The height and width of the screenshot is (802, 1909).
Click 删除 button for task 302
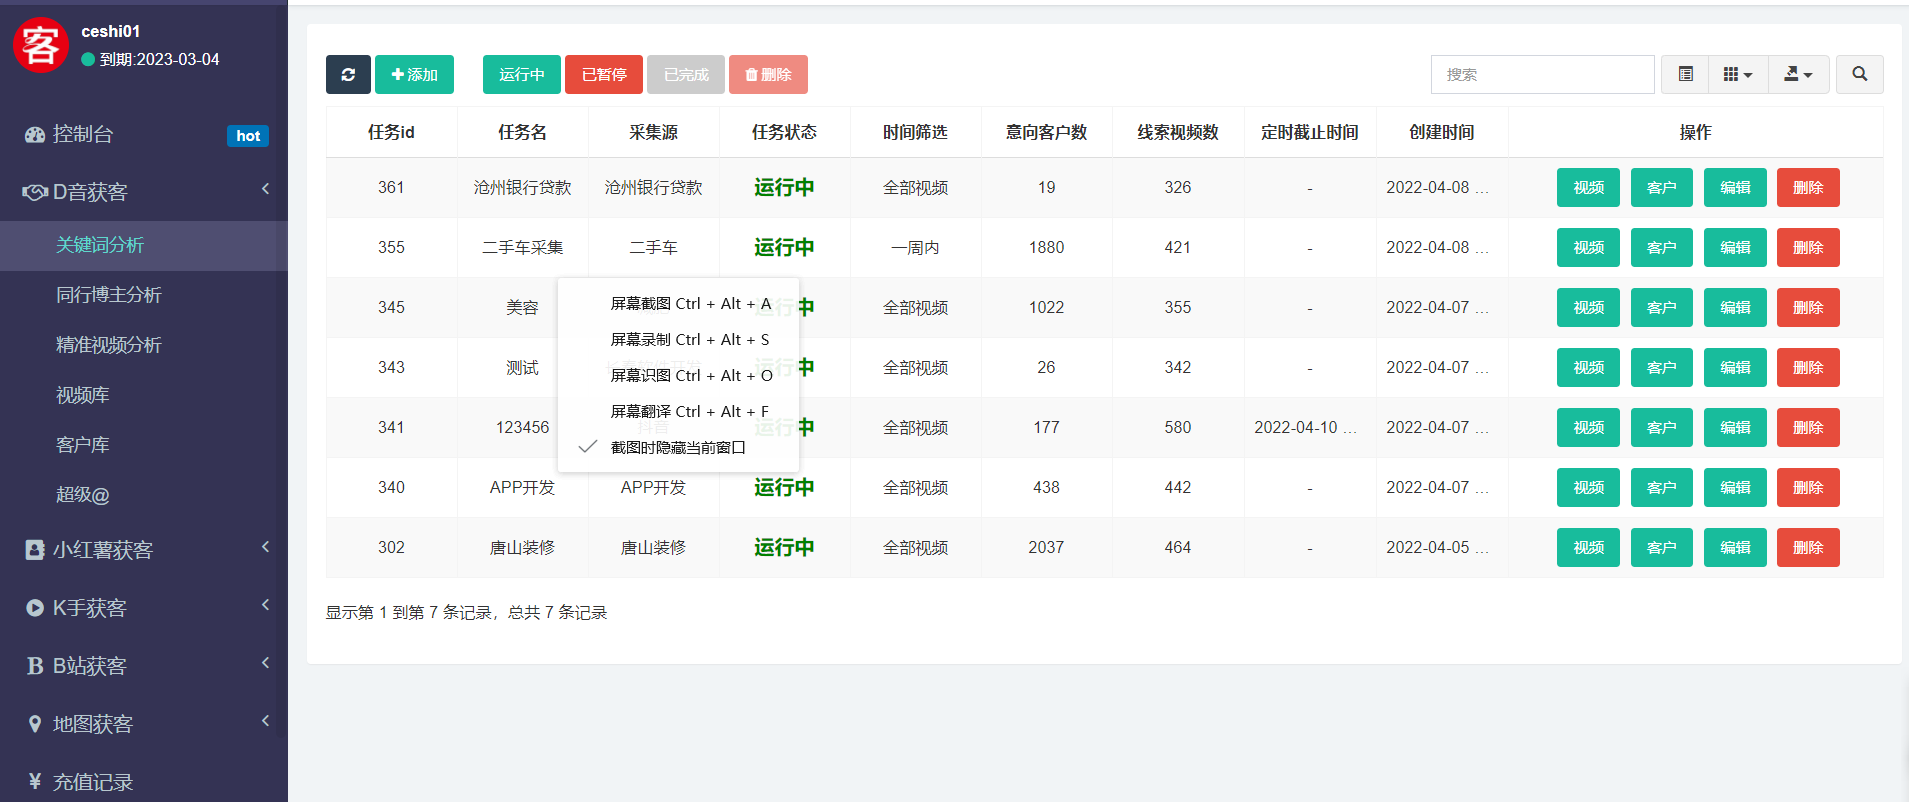coord(1808,548)
